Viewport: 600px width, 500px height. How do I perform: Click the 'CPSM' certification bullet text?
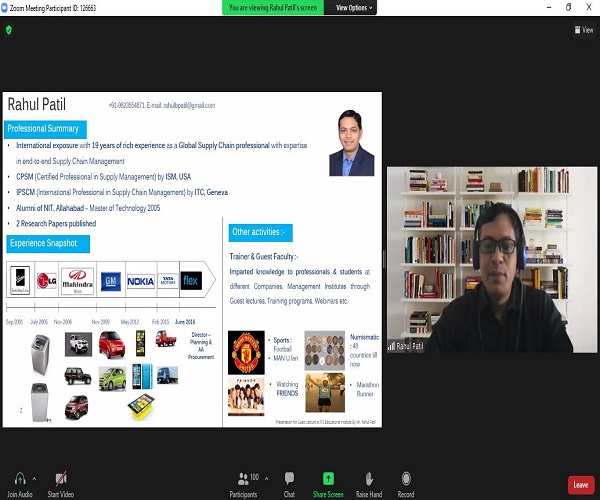click(x=103, y=177)
